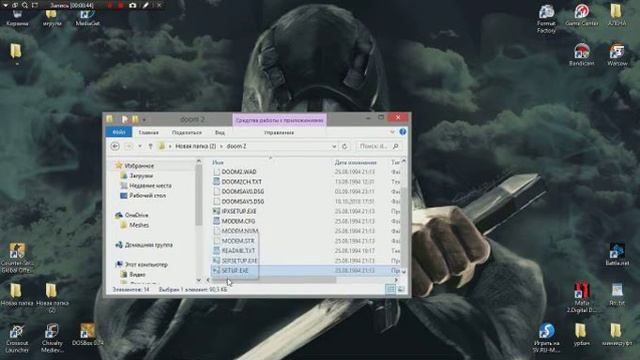
Task: Open the Корзина recycle bin desktop icon
Action: [17, 18]
